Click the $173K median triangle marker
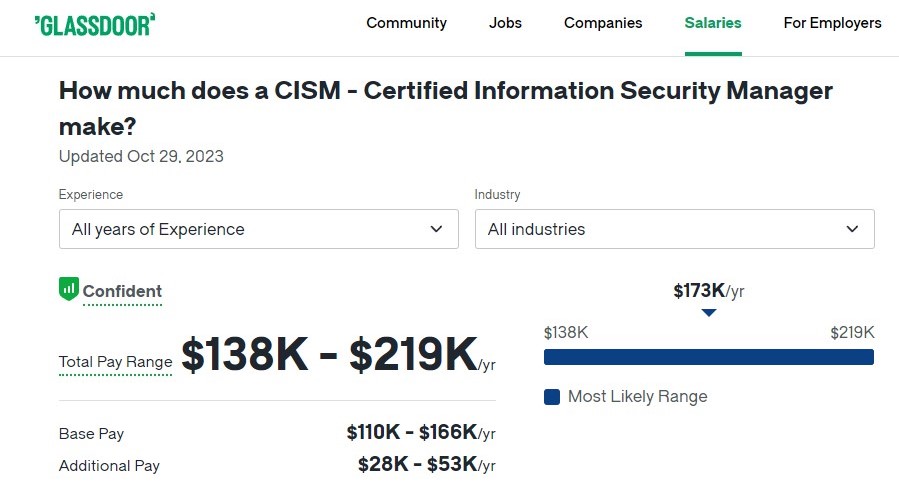 709,313
